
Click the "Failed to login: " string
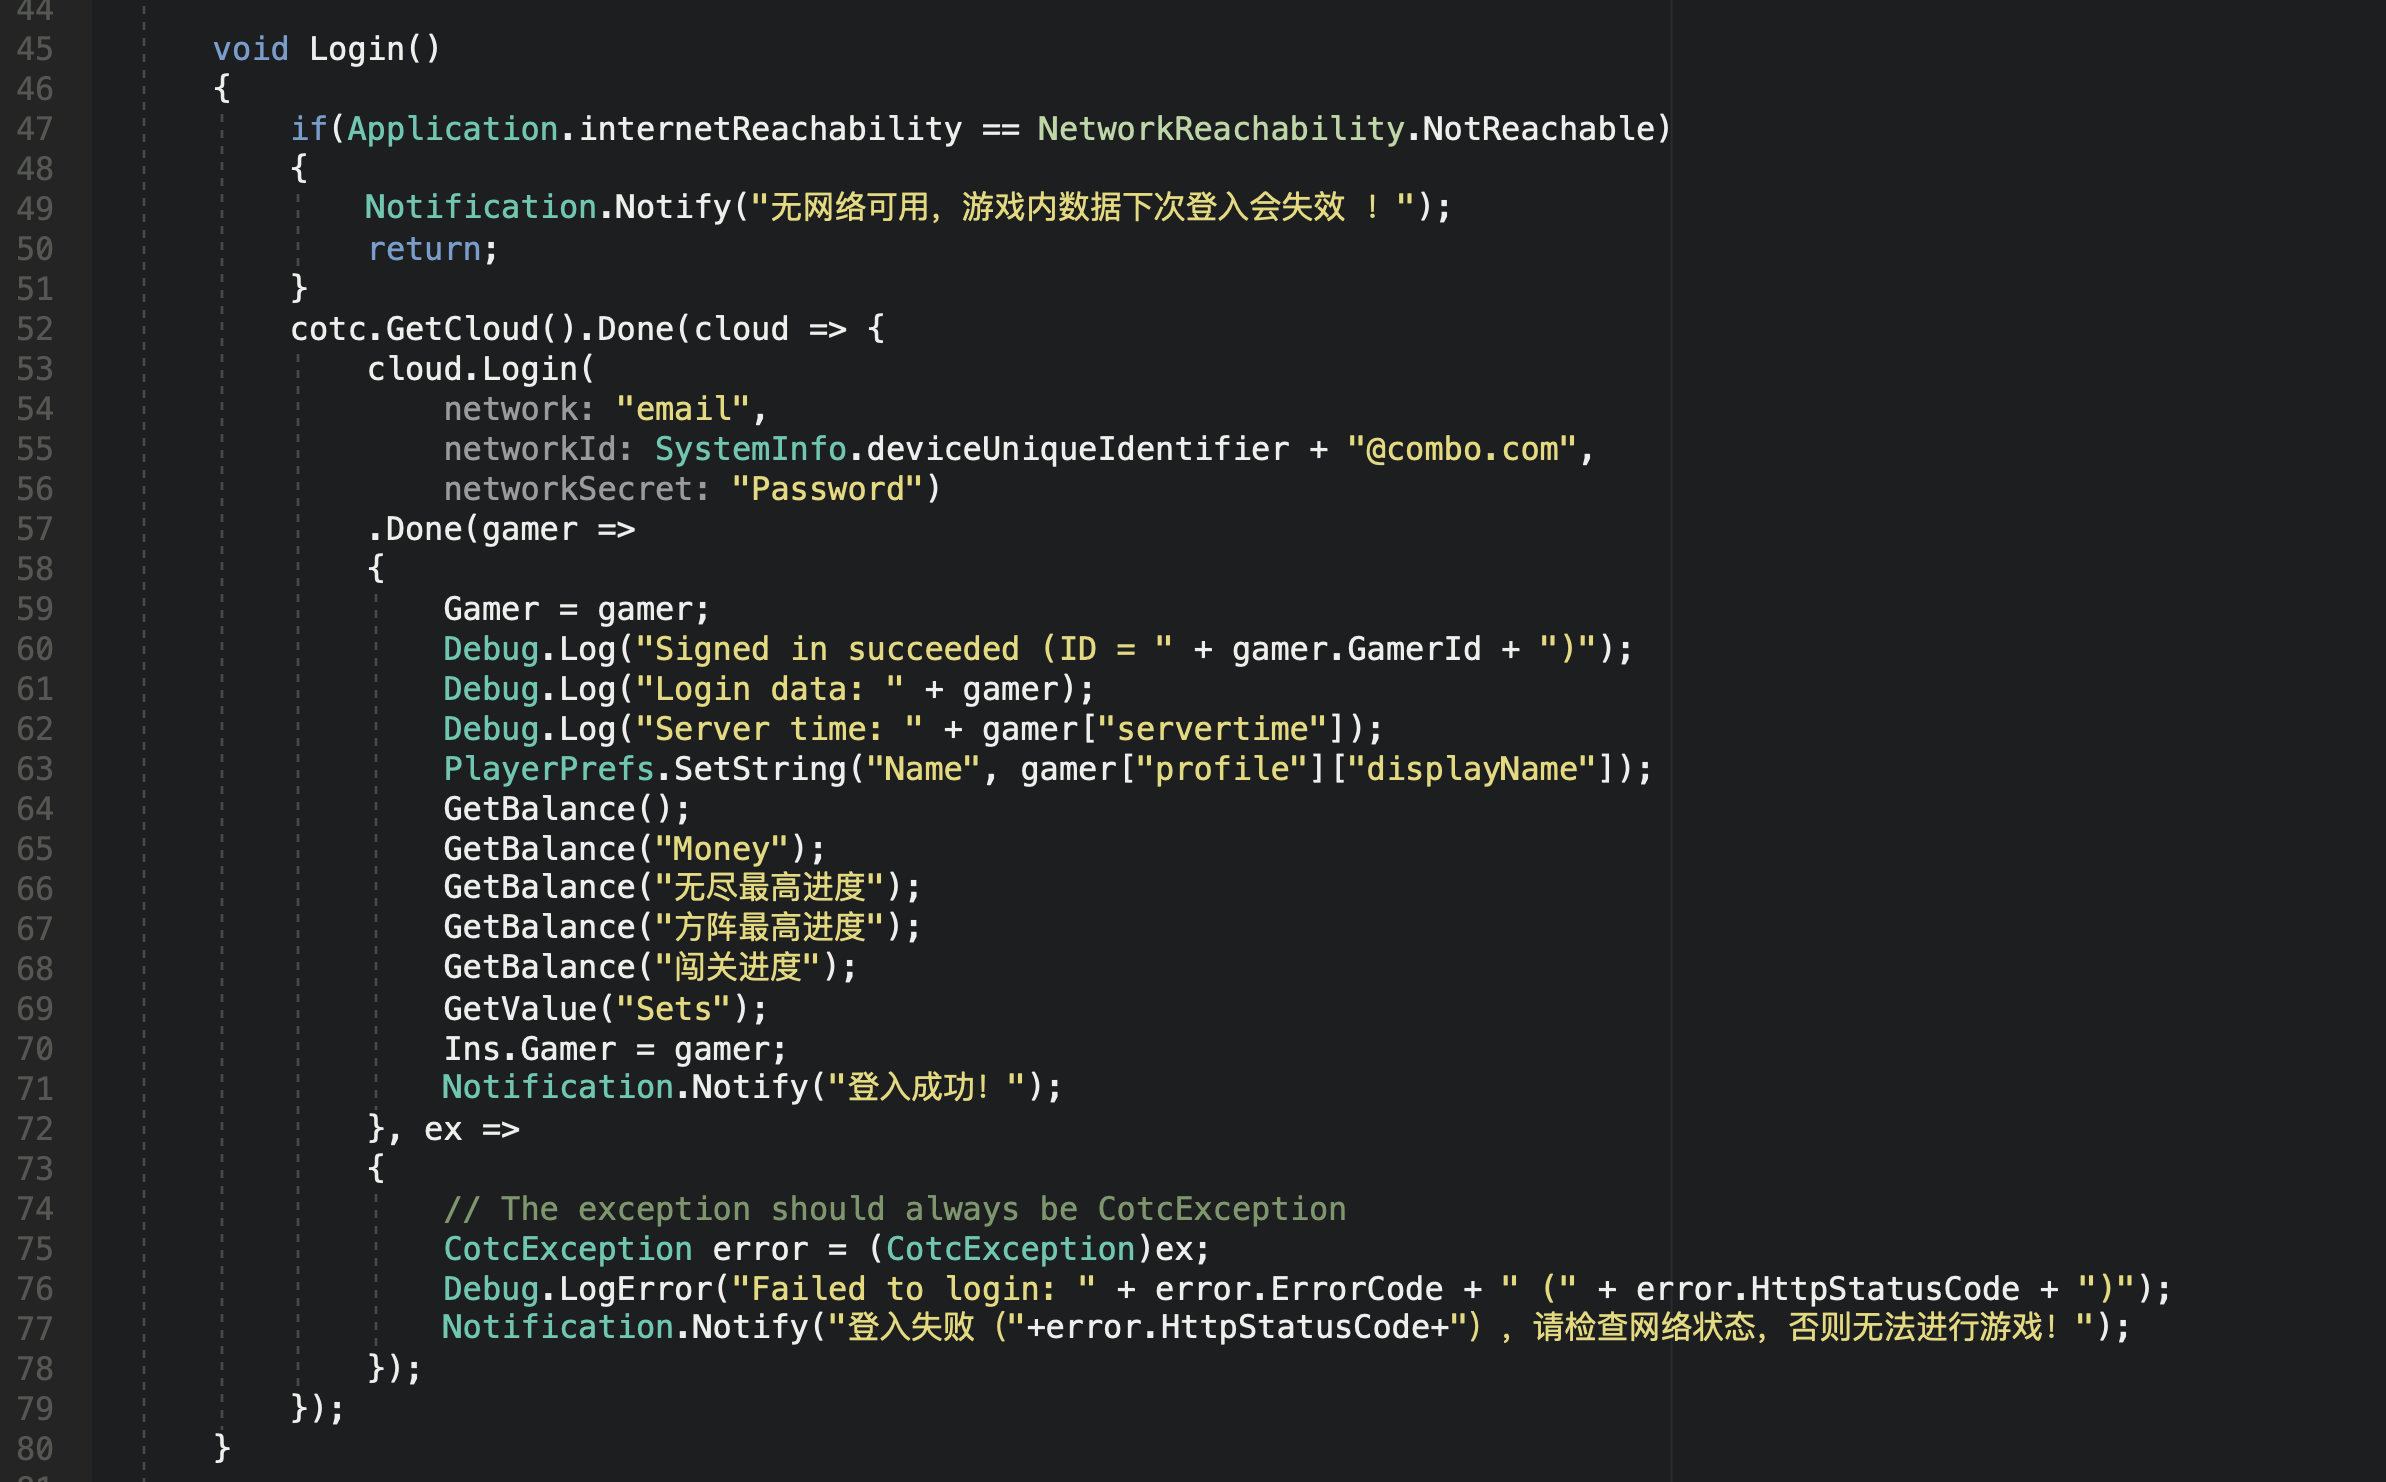tap(913, 1289)
